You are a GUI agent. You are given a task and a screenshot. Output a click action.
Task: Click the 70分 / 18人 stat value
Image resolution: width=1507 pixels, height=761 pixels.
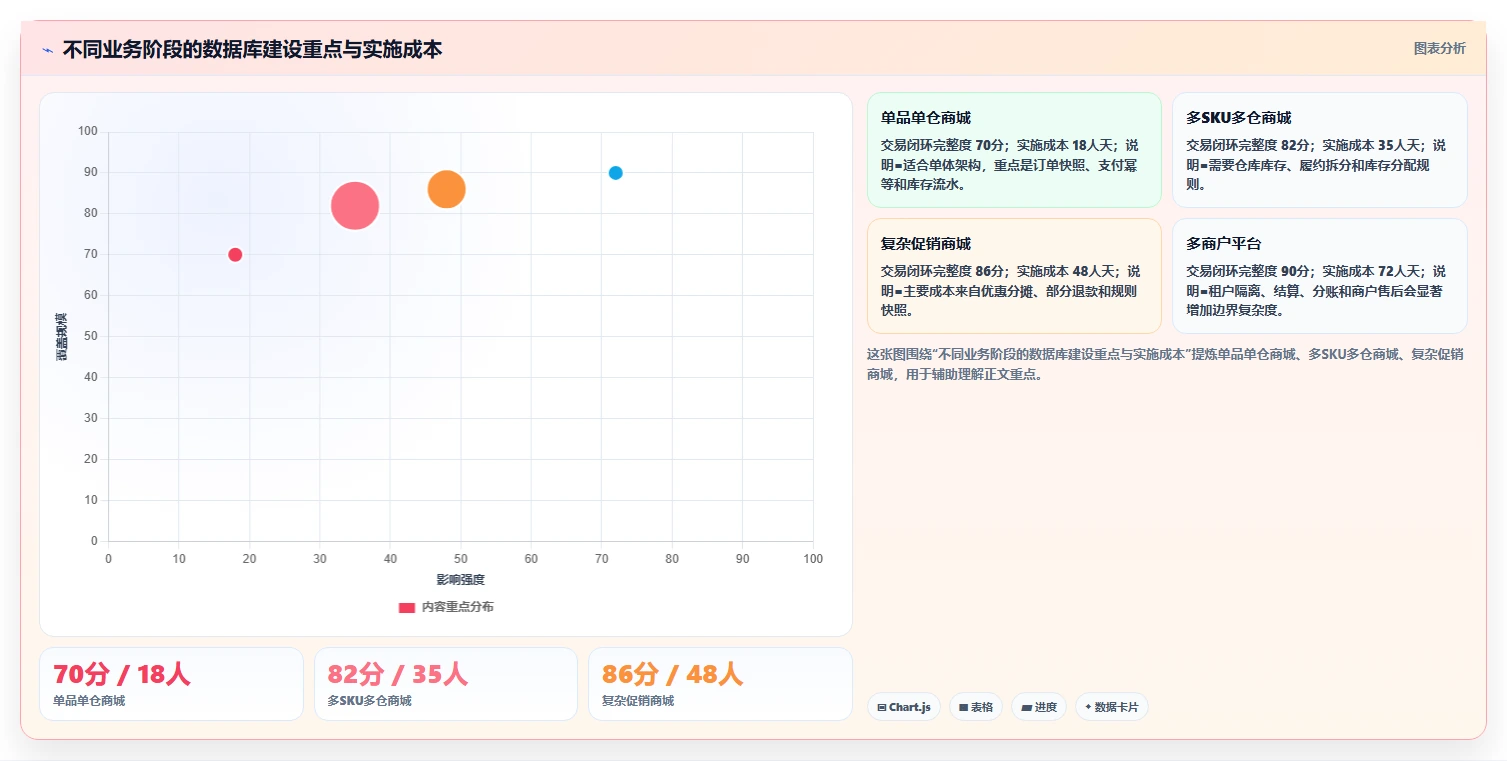tap(122, 674)
